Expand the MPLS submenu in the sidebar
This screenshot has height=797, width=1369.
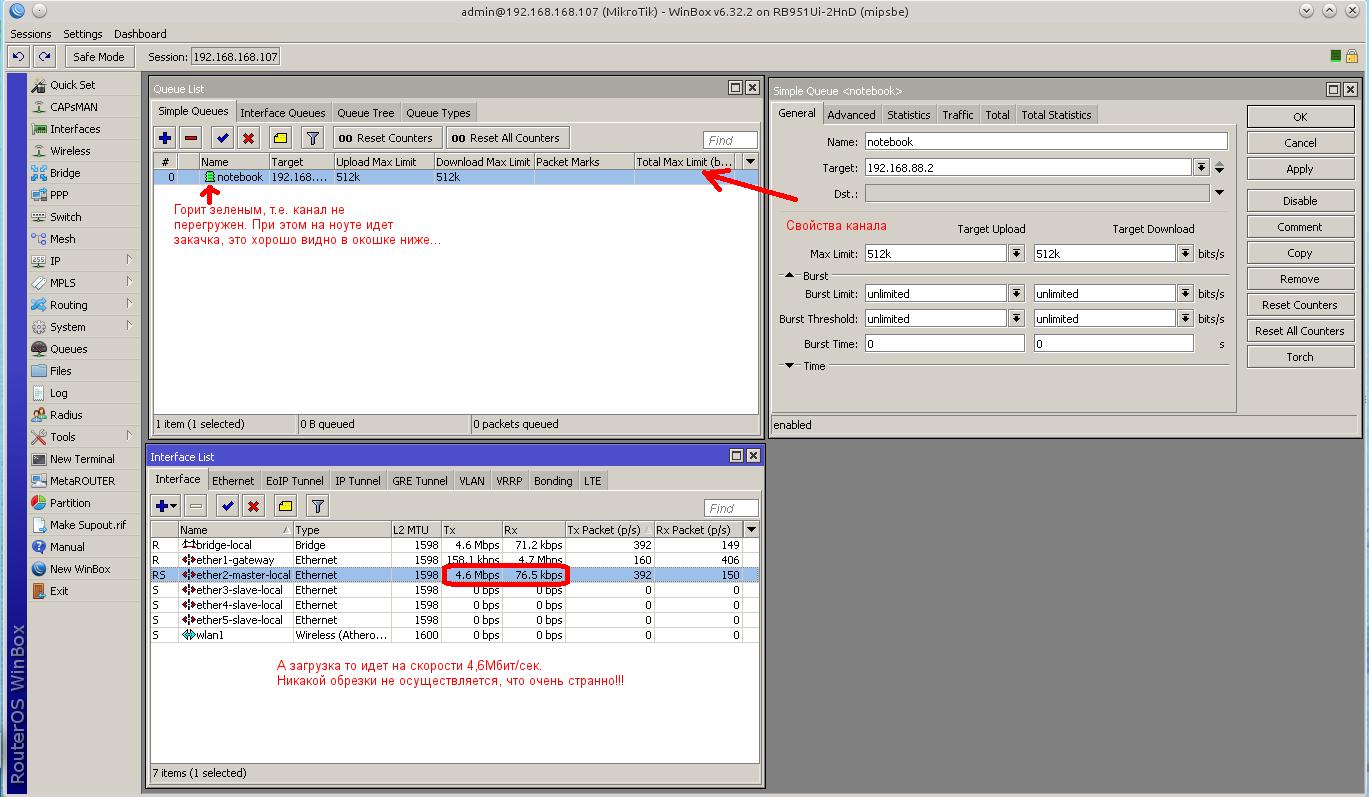[130, 282]
